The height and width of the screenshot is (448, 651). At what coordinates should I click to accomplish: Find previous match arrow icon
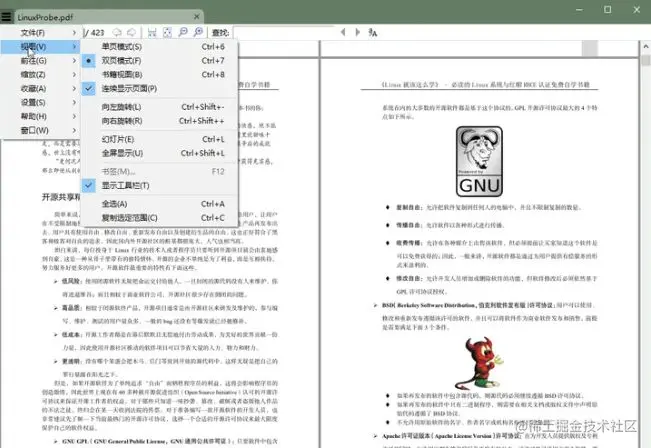point(343,32)
